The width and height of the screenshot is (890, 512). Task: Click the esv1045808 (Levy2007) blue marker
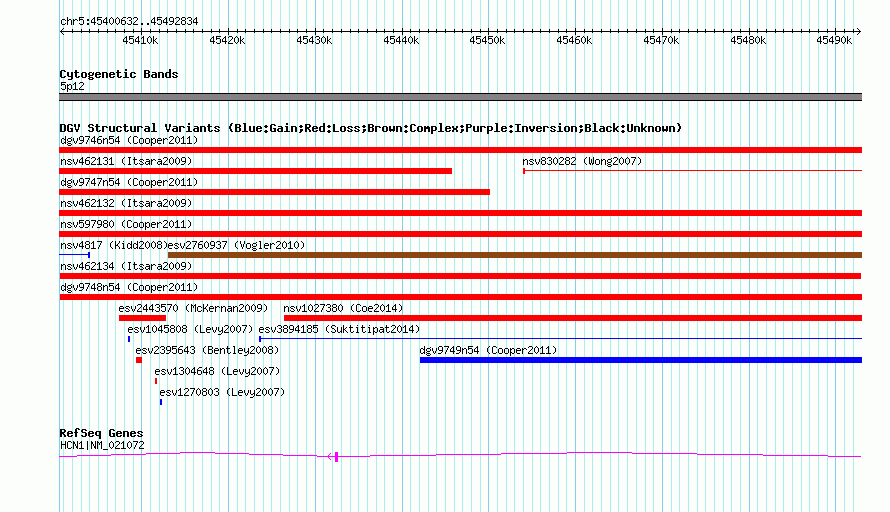(129, 339)
